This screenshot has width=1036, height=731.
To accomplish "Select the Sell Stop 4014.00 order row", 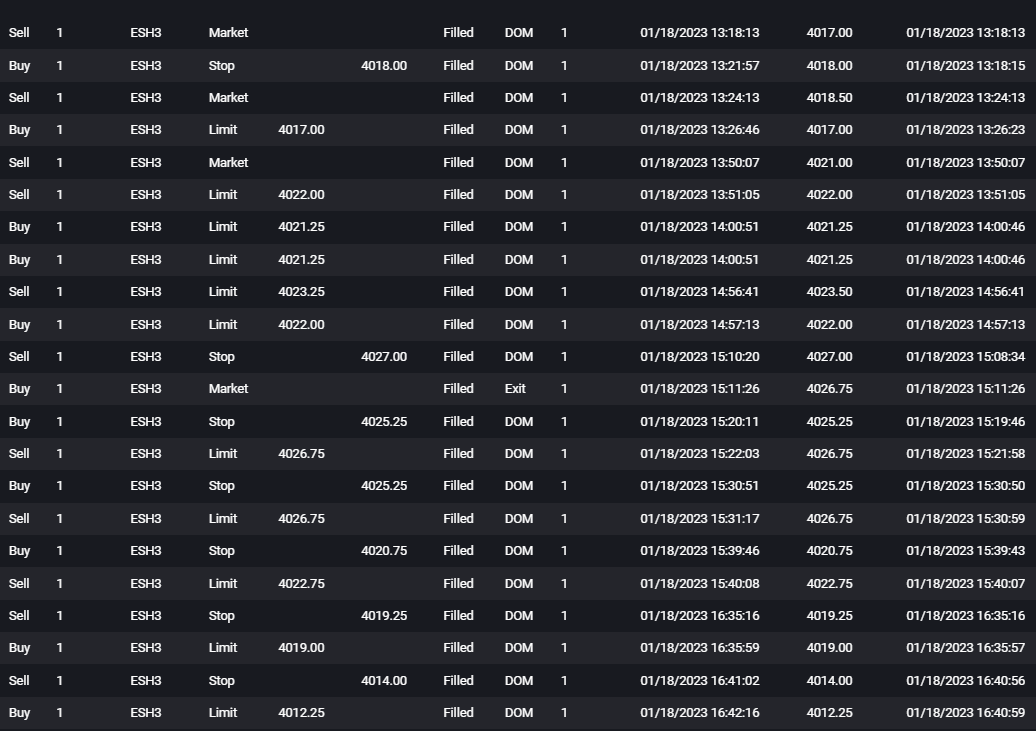I will pyautogui.click(x=518, y=681).
